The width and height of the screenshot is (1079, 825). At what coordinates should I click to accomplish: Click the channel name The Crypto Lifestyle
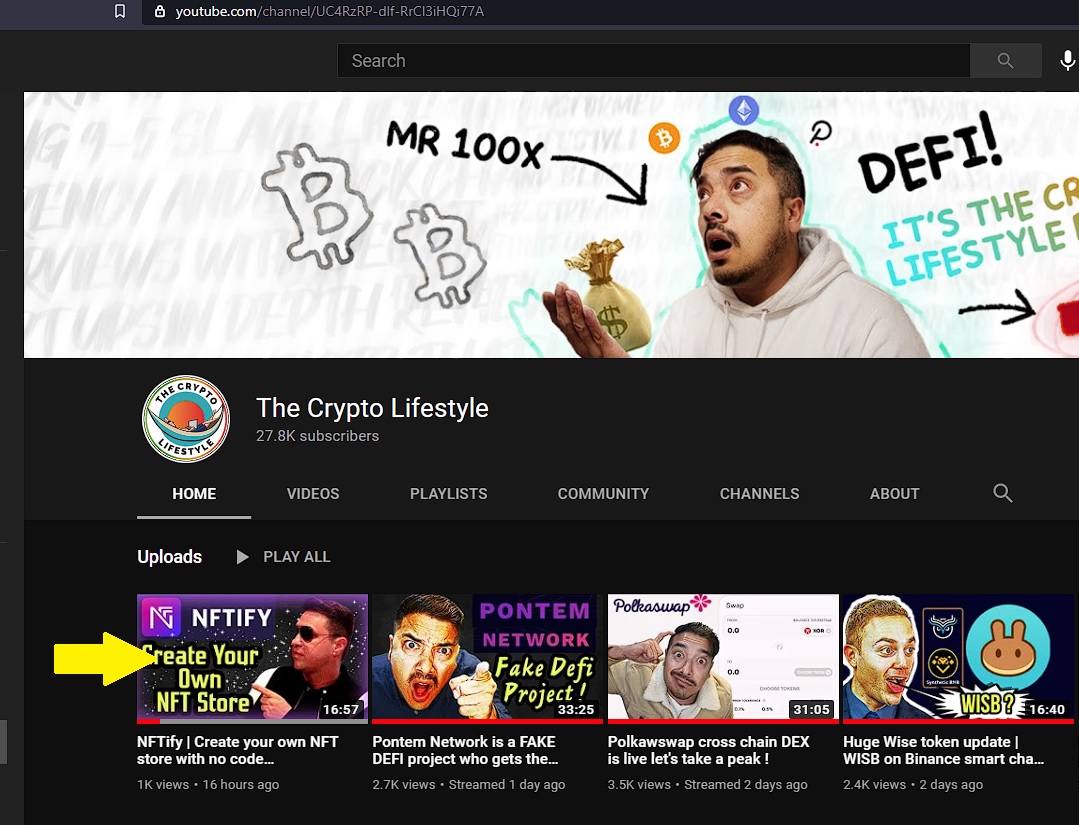coord(372,408)
